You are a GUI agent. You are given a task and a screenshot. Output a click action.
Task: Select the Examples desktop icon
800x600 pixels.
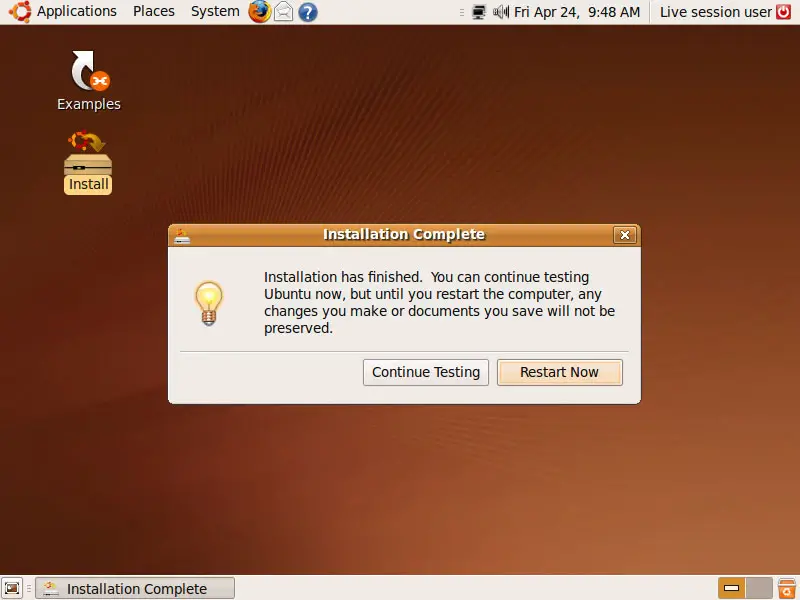[x=89, y=81]
